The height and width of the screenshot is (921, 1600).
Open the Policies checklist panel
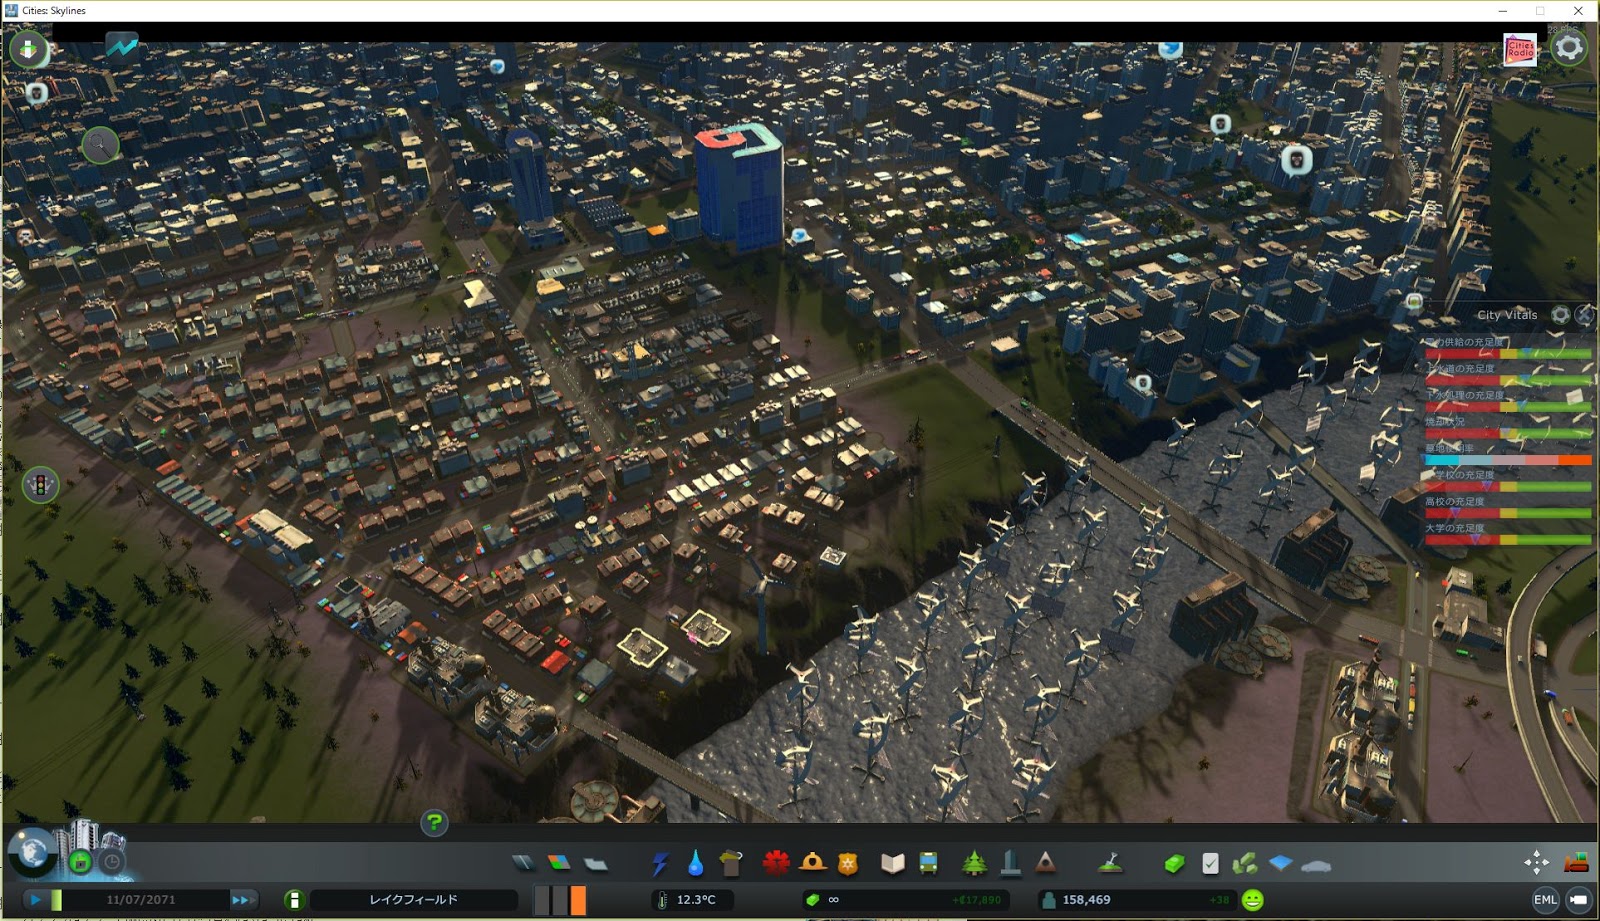[x=1210, y=863]
